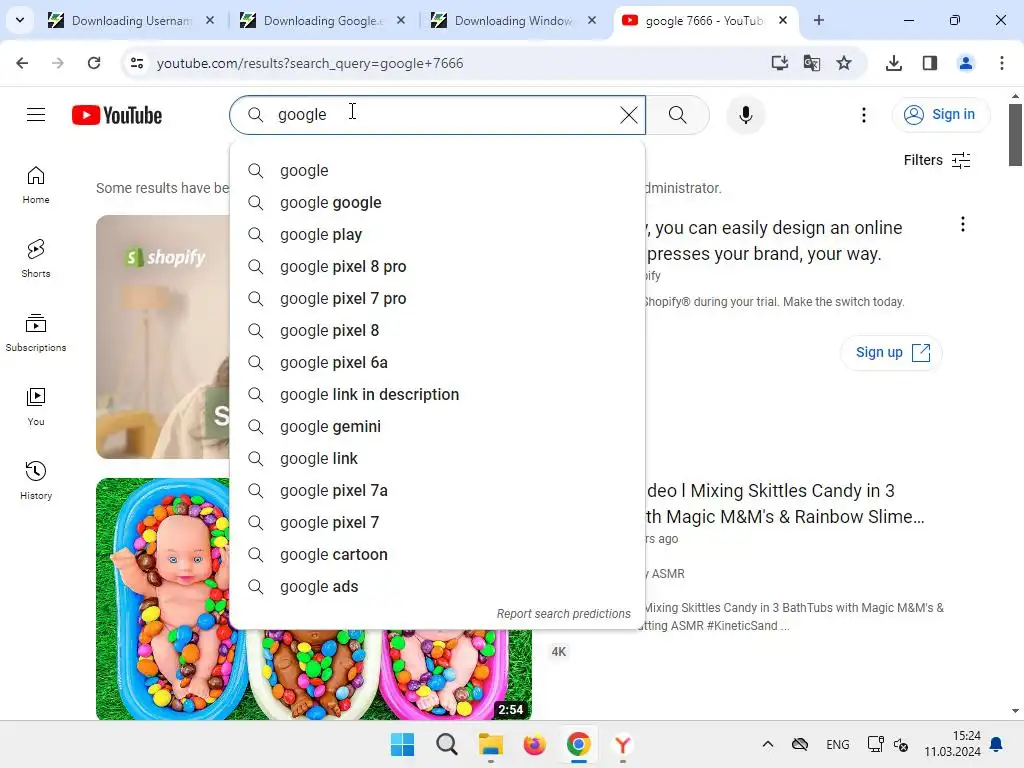
Task: Expand the tab search dropdown arrow
Action: [20, 20]
